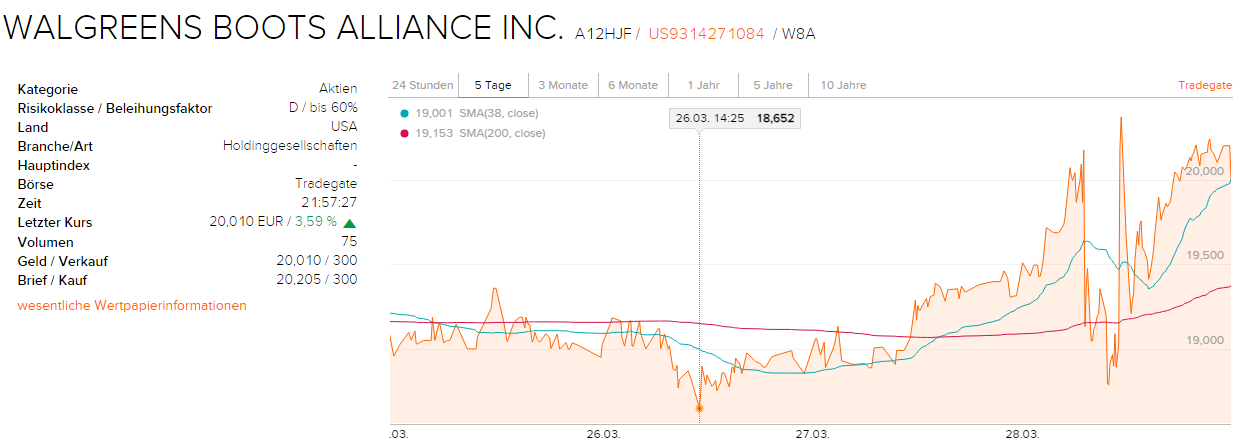Click the 27.03. date axis label
This screenshot has height=439, width=1244.
click(x=813, y=433)
